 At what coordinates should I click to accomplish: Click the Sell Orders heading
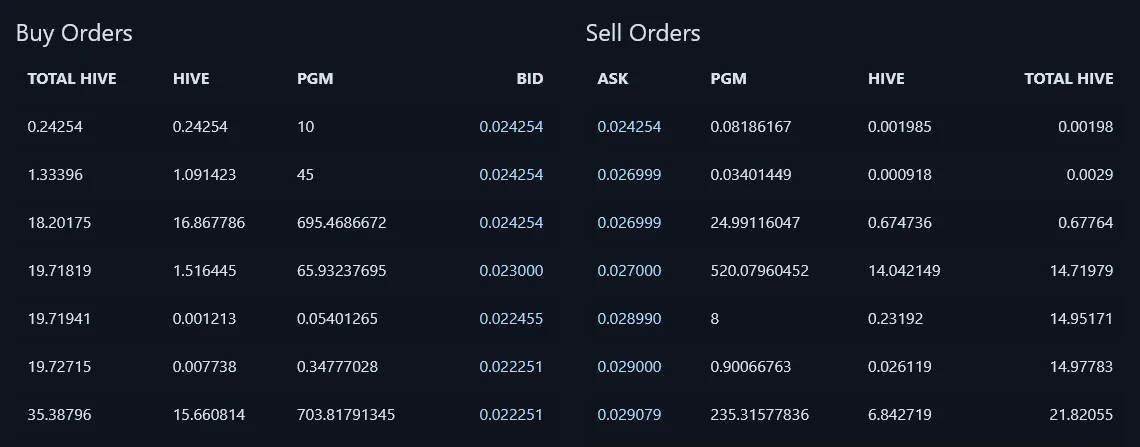point(643,33)
